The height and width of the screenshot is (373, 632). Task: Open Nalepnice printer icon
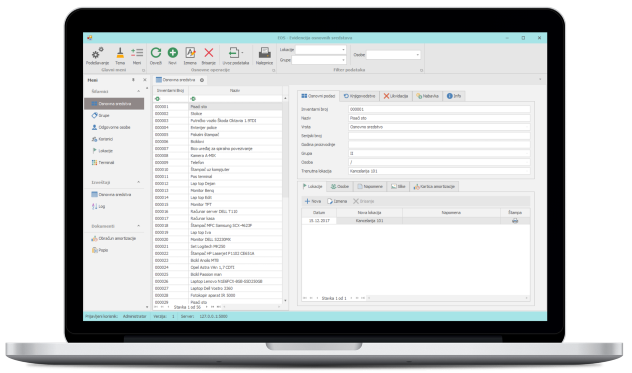coord(264,52)
